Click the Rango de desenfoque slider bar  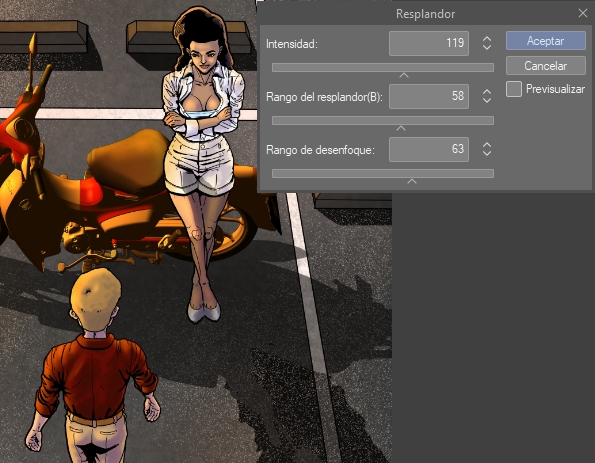point(383,174)
